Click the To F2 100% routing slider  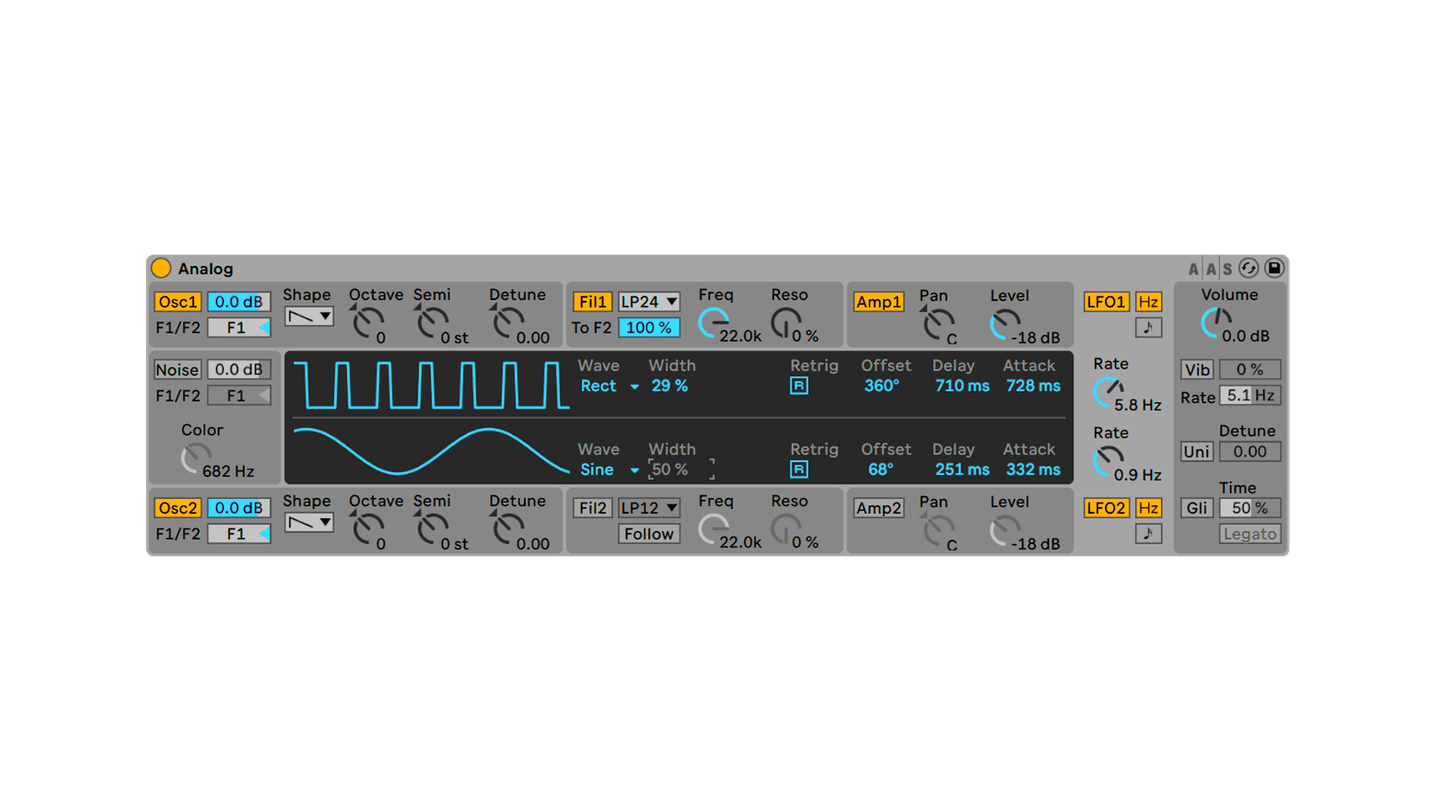[648, 327]
